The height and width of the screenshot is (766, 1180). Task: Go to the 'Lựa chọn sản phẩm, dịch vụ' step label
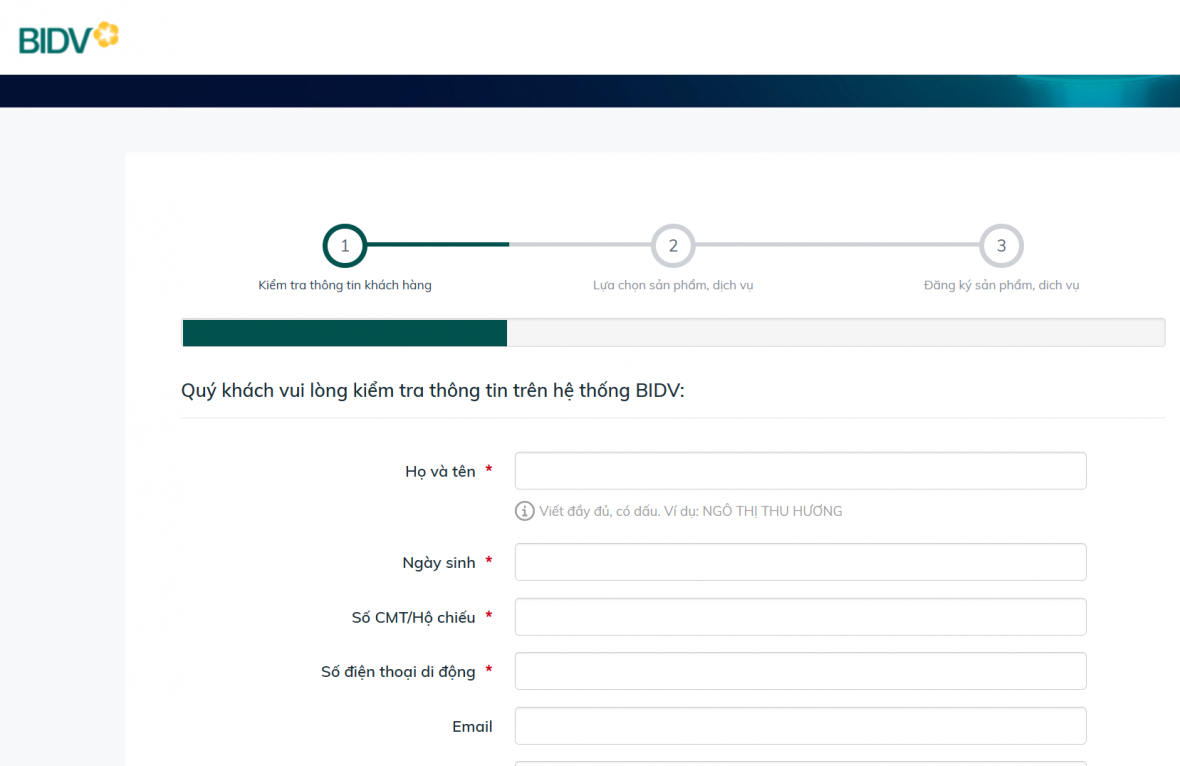click(x=673, y=285)
